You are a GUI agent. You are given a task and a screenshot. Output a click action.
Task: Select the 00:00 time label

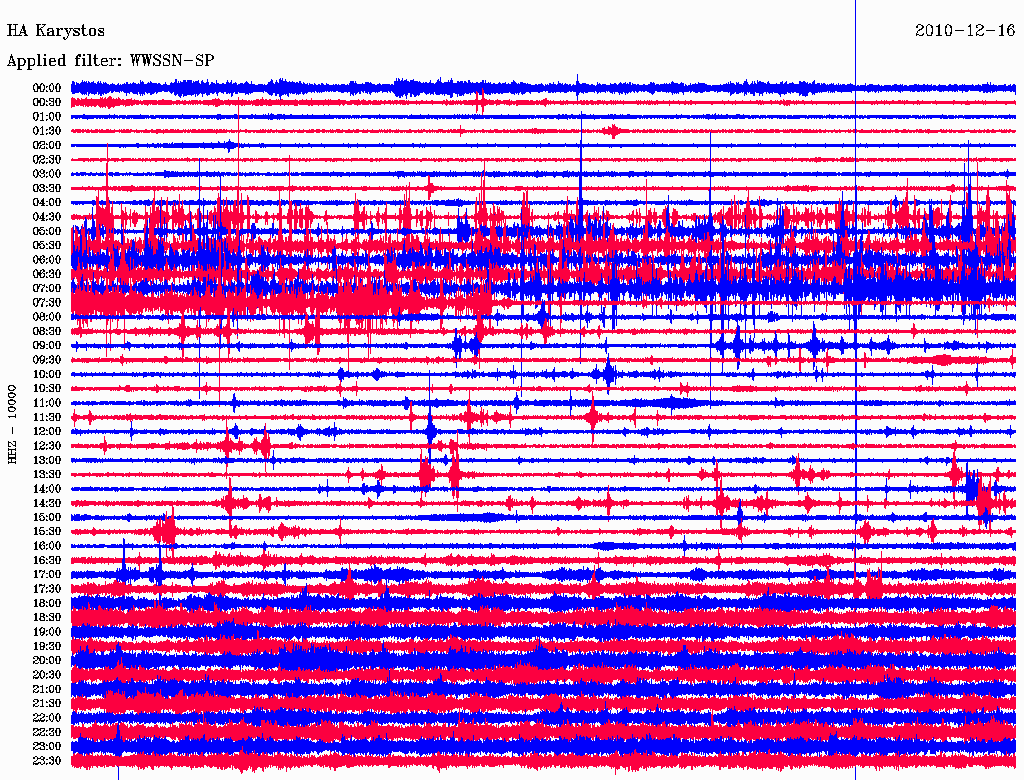tap(46, 88)
